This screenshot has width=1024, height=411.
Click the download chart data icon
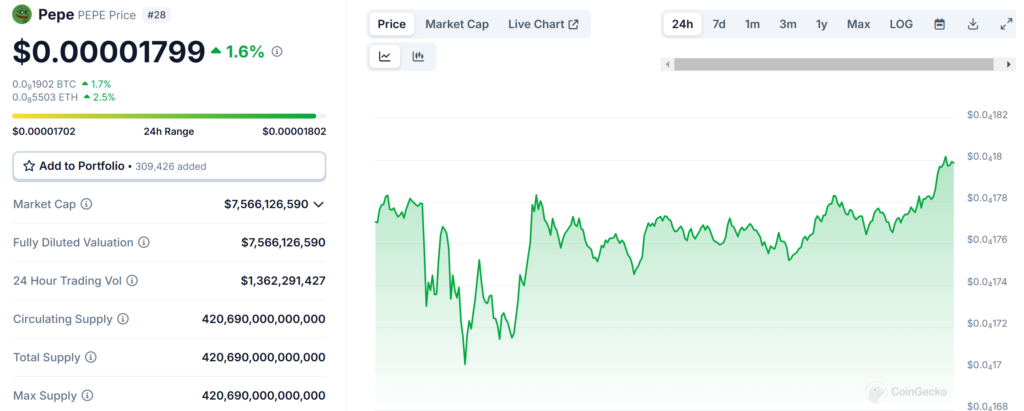point(972,24)
